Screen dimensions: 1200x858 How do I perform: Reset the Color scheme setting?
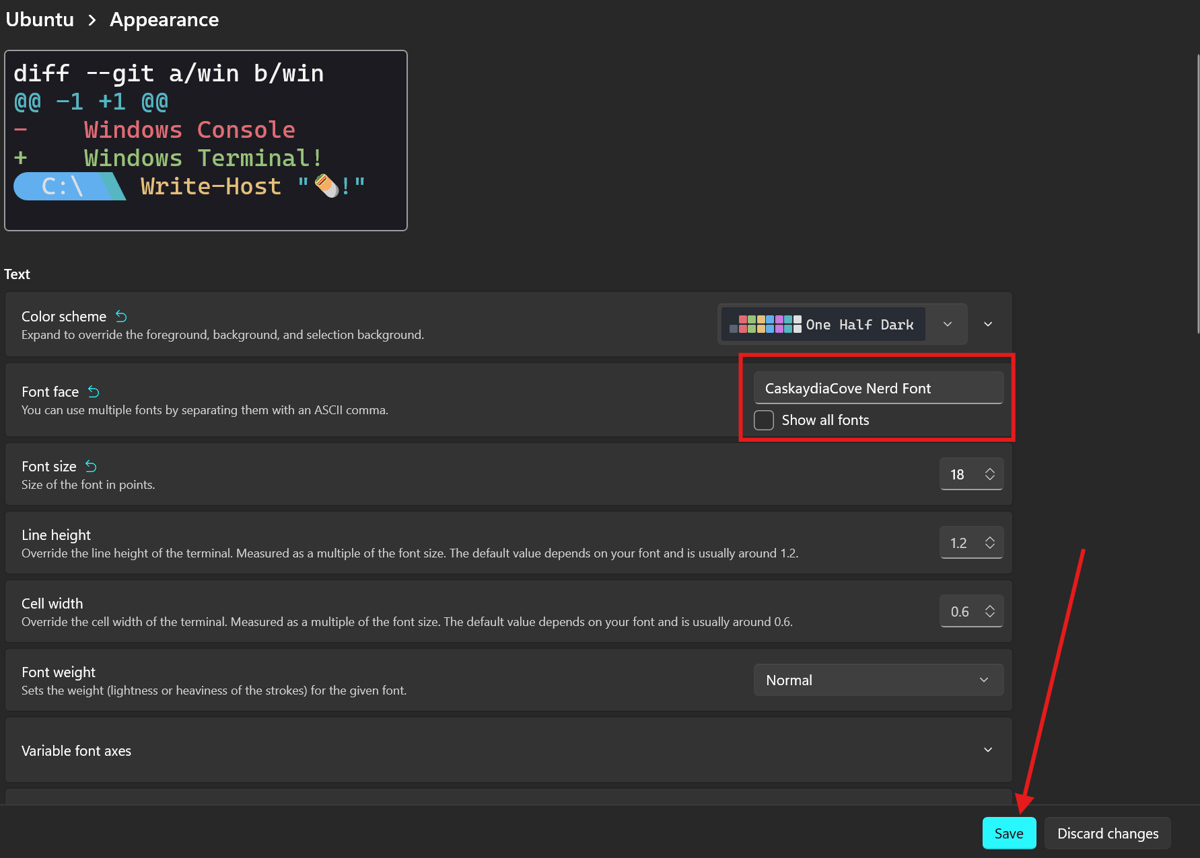point(121,316)
